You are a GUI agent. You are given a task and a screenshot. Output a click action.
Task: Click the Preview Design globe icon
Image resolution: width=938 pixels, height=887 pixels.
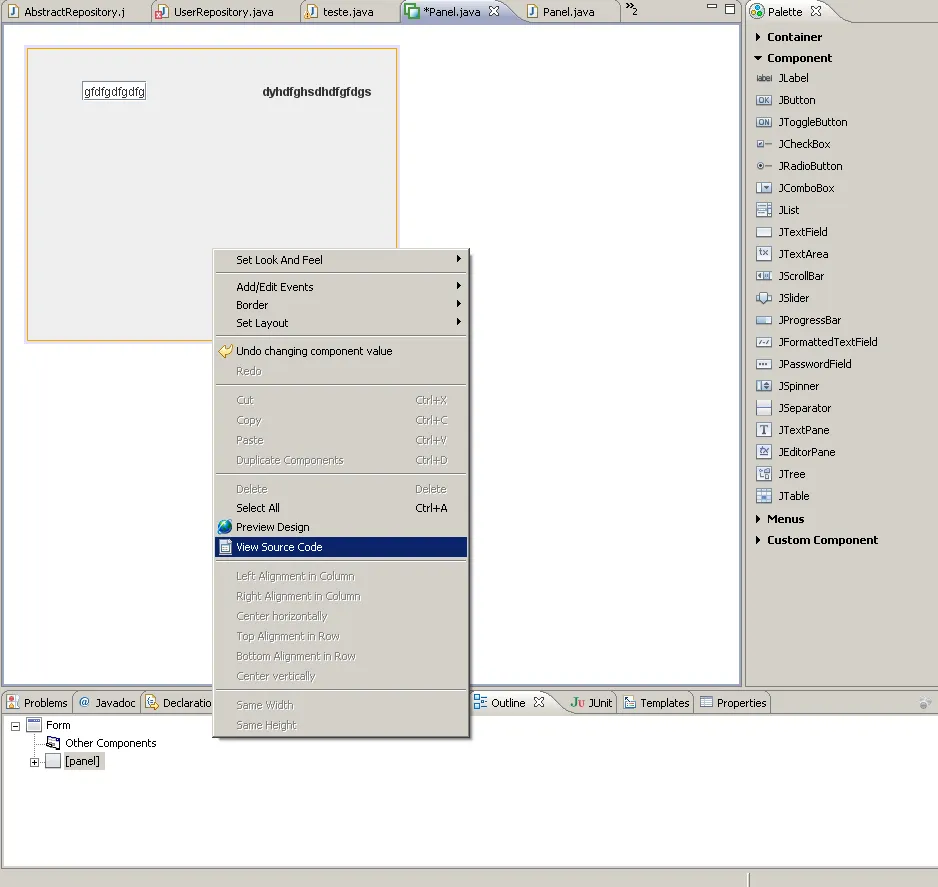click(x=225, y=527)
